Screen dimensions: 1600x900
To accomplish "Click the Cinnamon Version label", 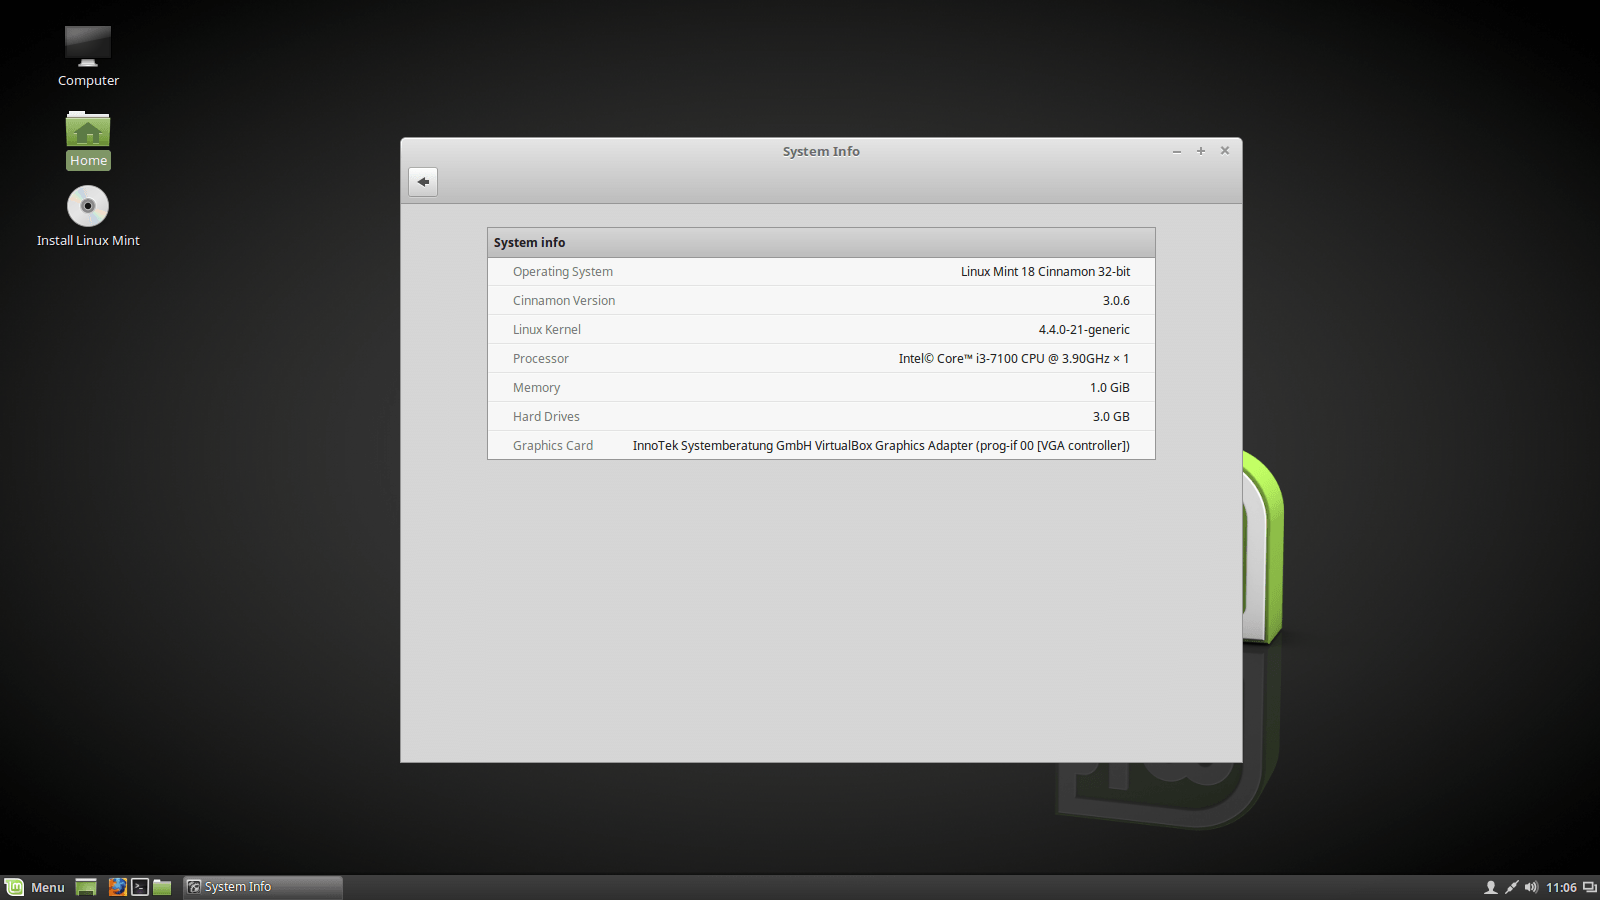I will pyautogui.click(x=564, y=301).
